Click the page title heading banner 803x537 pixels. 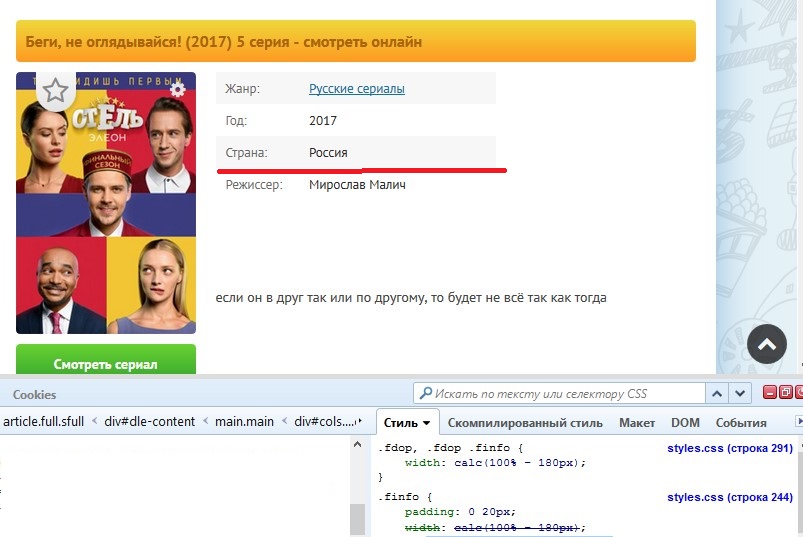coord(356,41)
